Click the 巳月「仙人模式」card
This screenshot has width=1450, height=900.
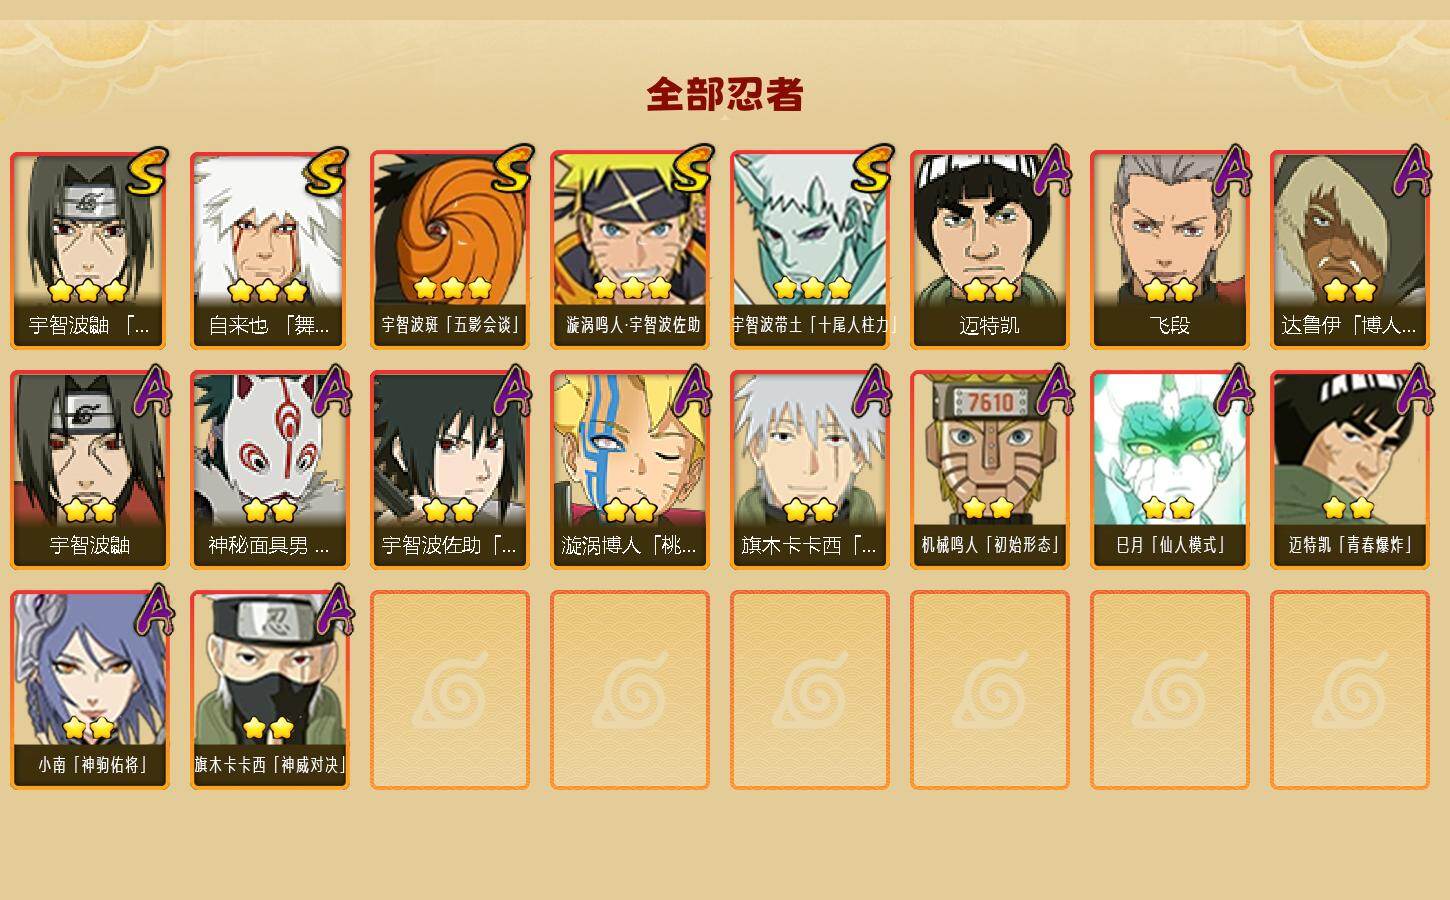pos(1170,470)
